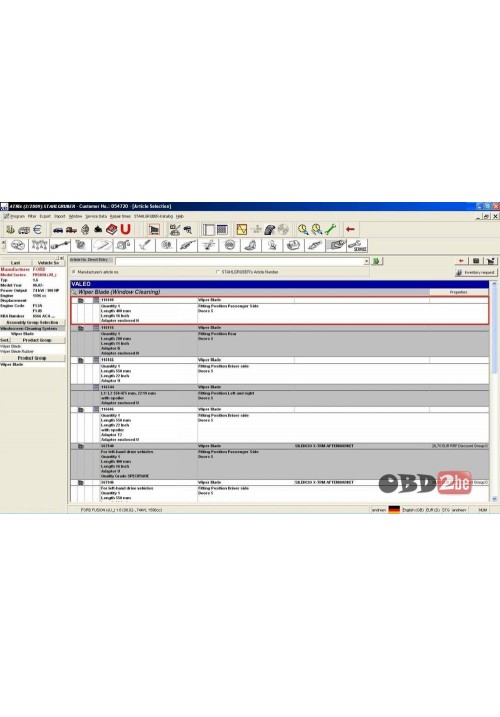Click the green wrench toolbar icon

(331, 230)
